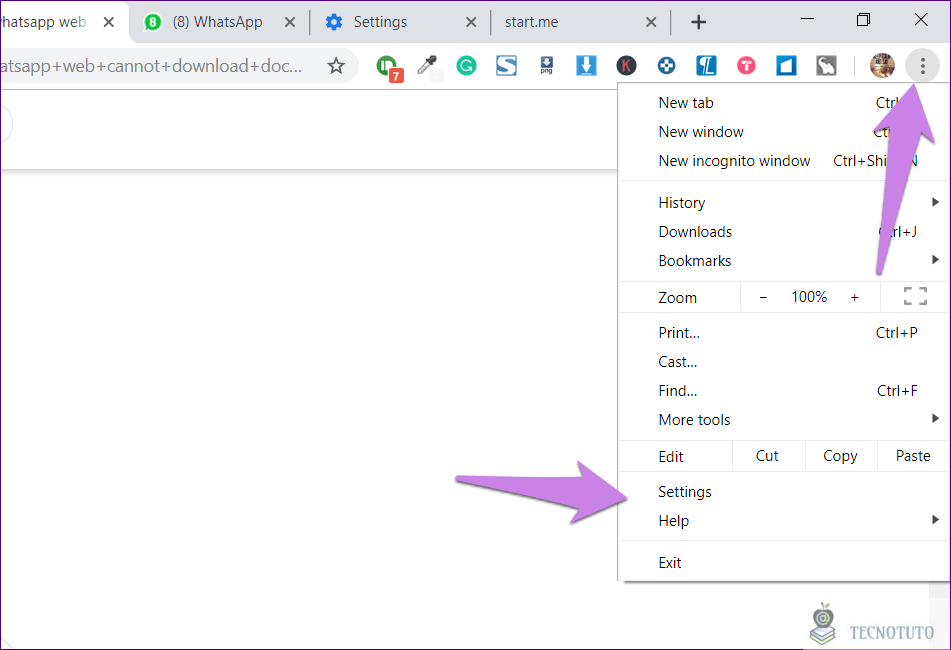
Task: Close the (8) WhatsApp tab
Action: [x=290, y=22]
